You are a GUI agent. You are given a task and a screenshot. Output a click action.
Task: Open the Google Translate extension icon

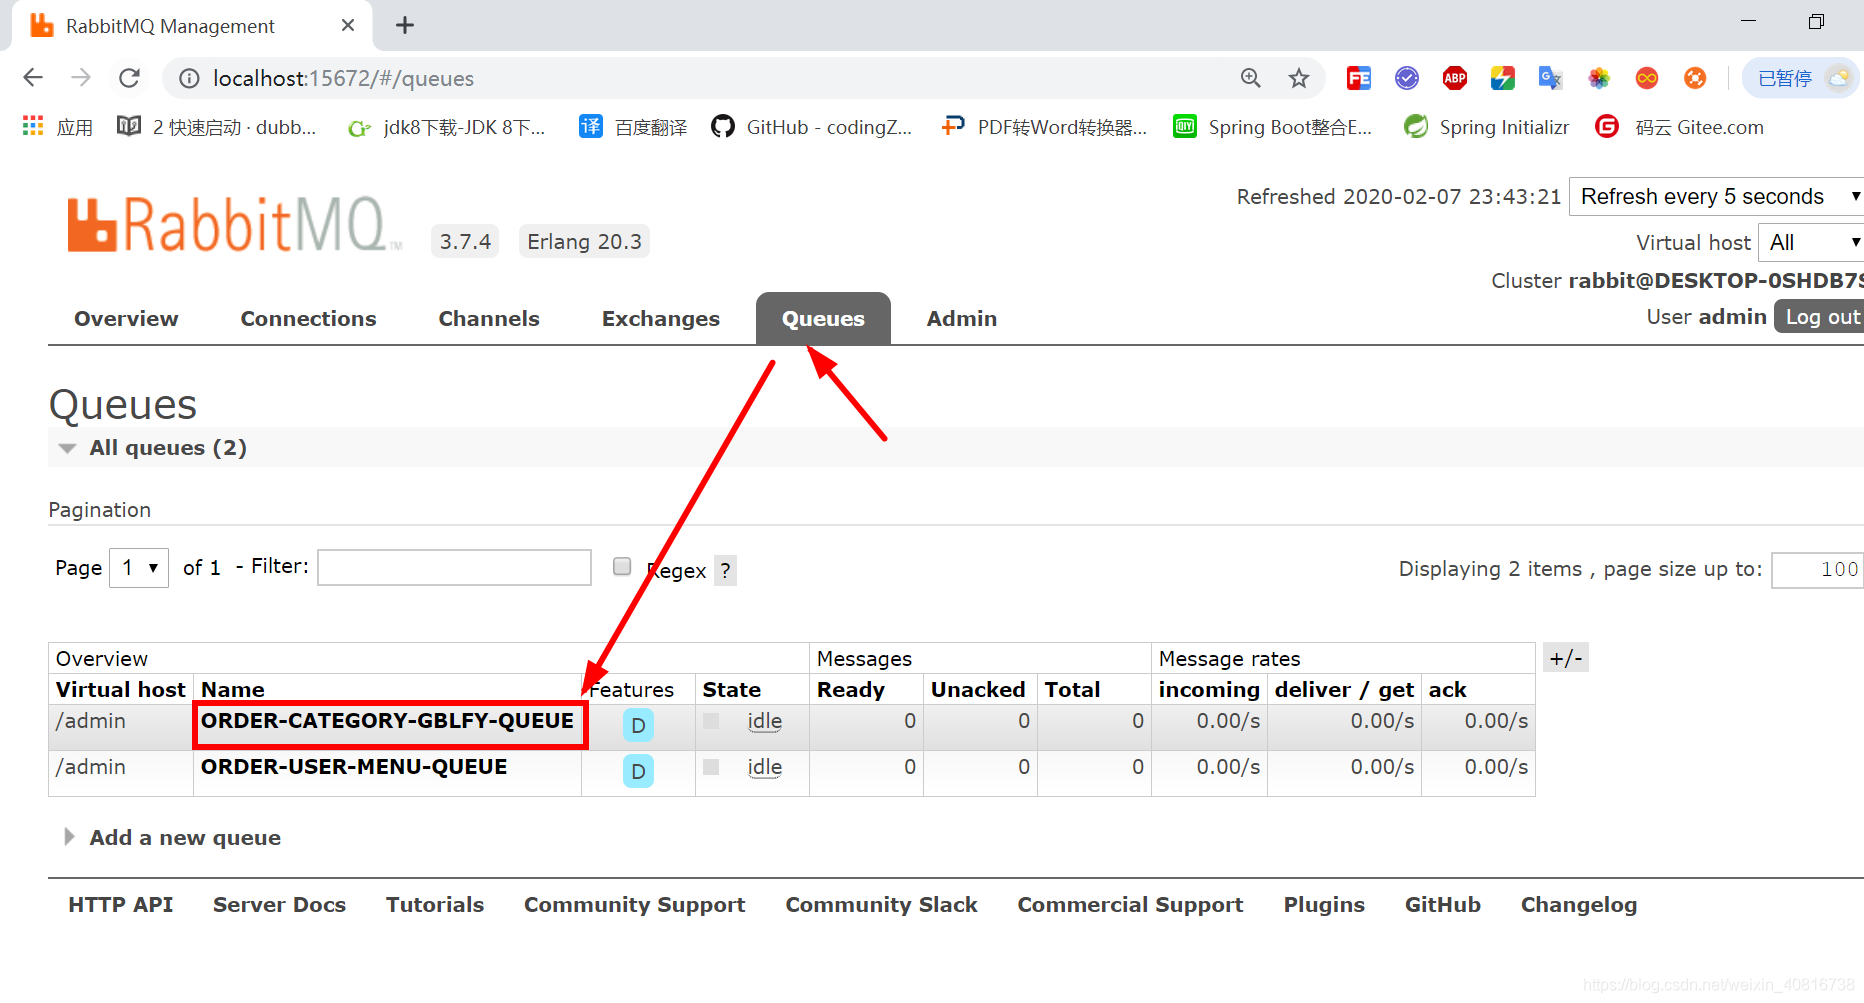pyautogui.click(x=1551, y=78)
